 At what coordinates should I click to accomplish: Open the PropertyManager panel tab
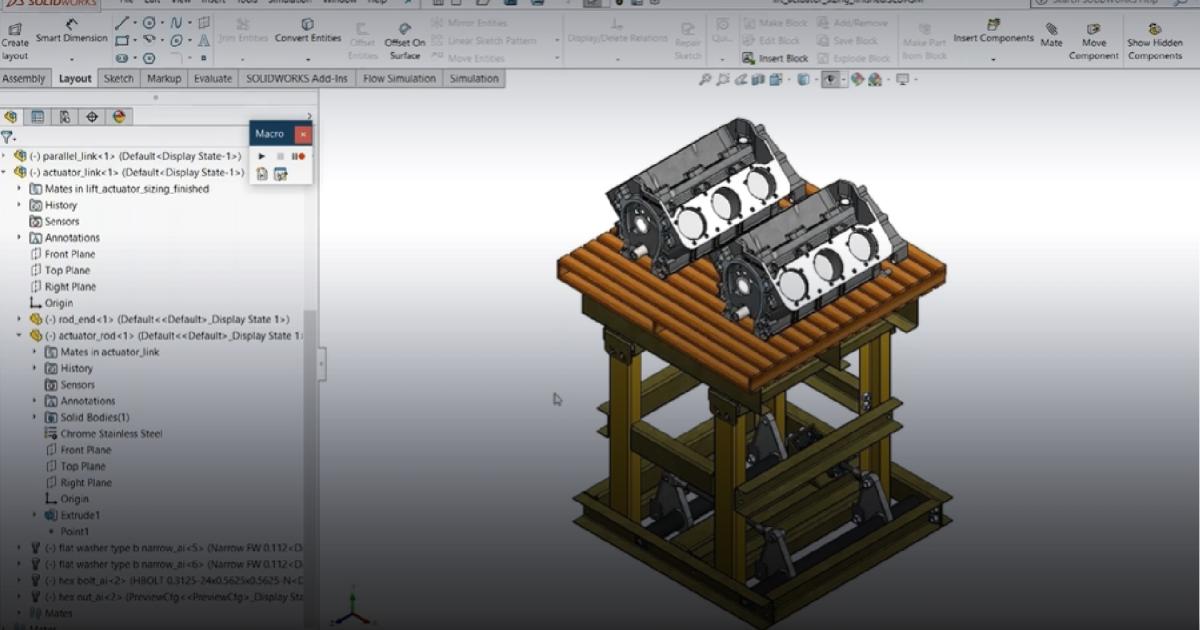38,117
